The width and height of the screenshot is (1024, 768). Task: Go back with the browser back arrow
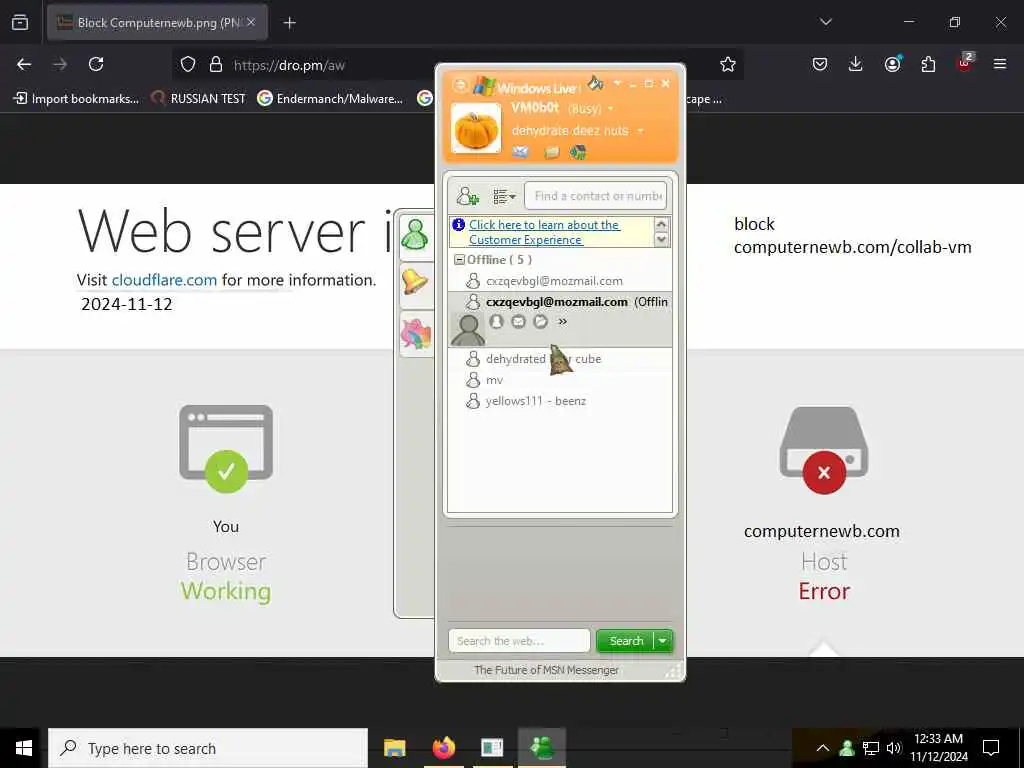24,64
